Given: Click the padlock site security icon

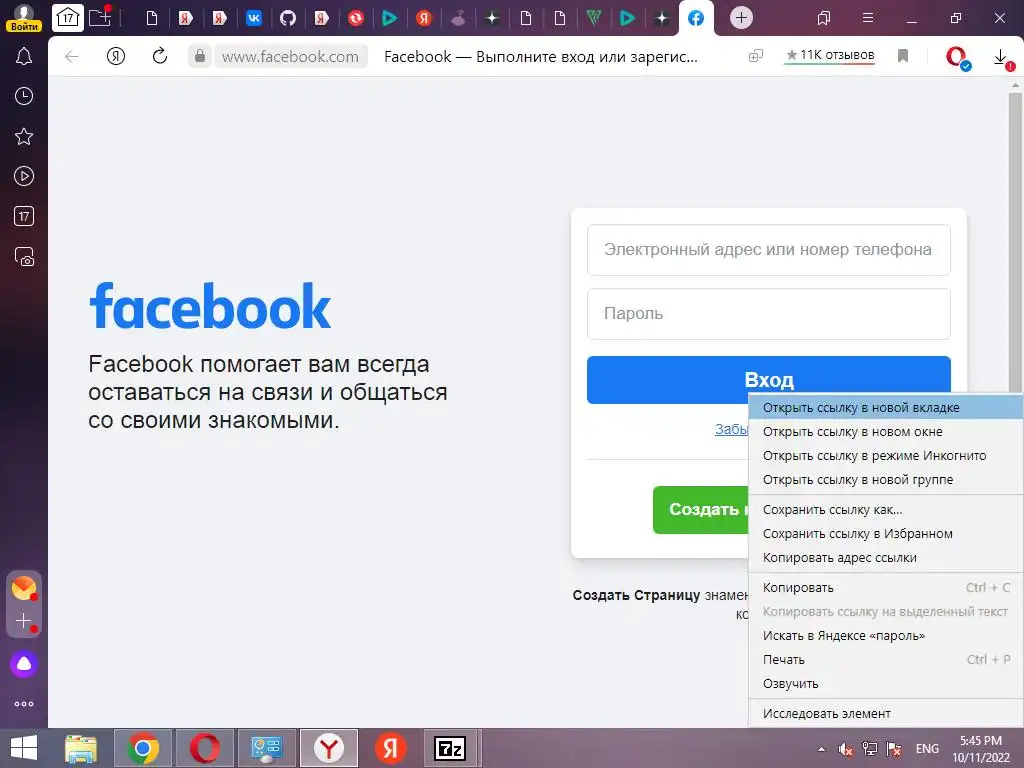Looking at the screenshot, I should click(200, 57).
